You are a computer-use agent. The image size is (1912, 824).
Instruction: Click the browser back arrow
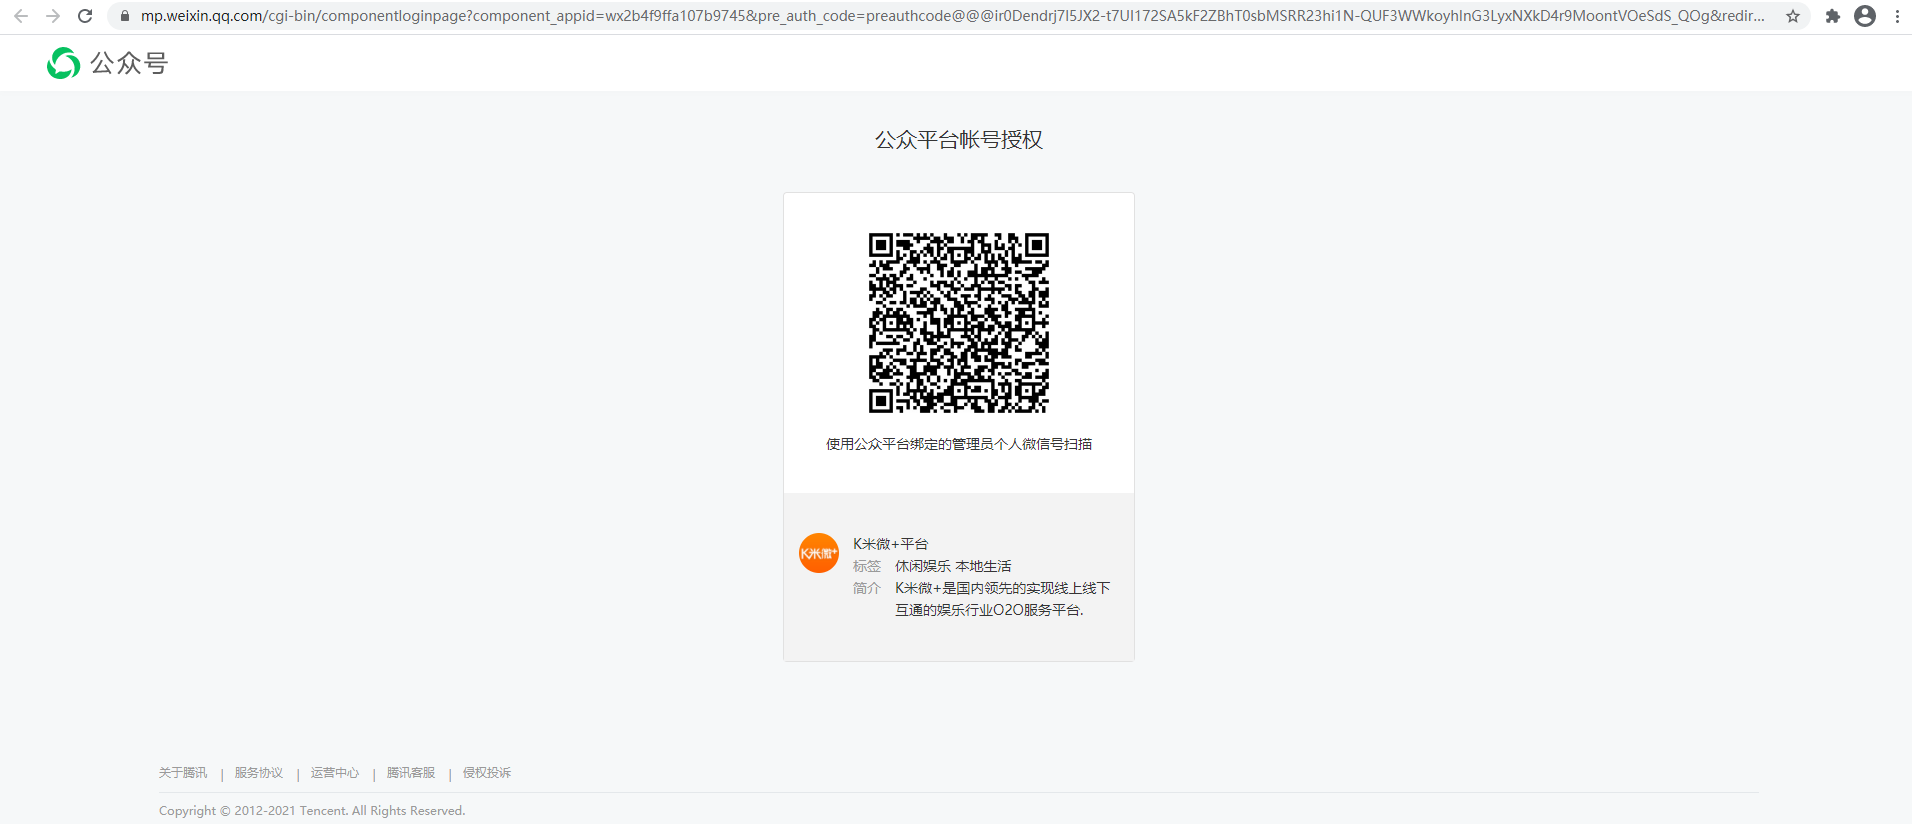[x=21, y=16]
